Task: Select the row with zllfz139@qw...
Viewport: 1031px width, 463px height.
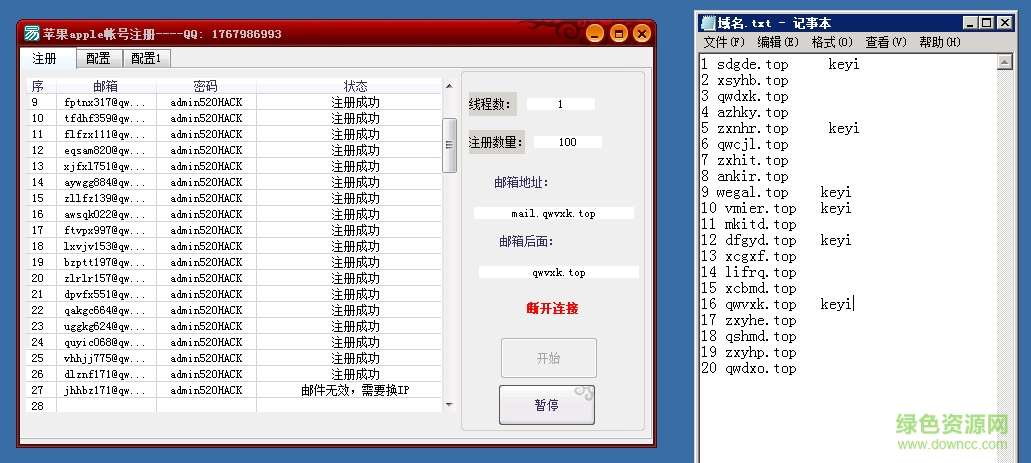Action: (x=234, y=198)
